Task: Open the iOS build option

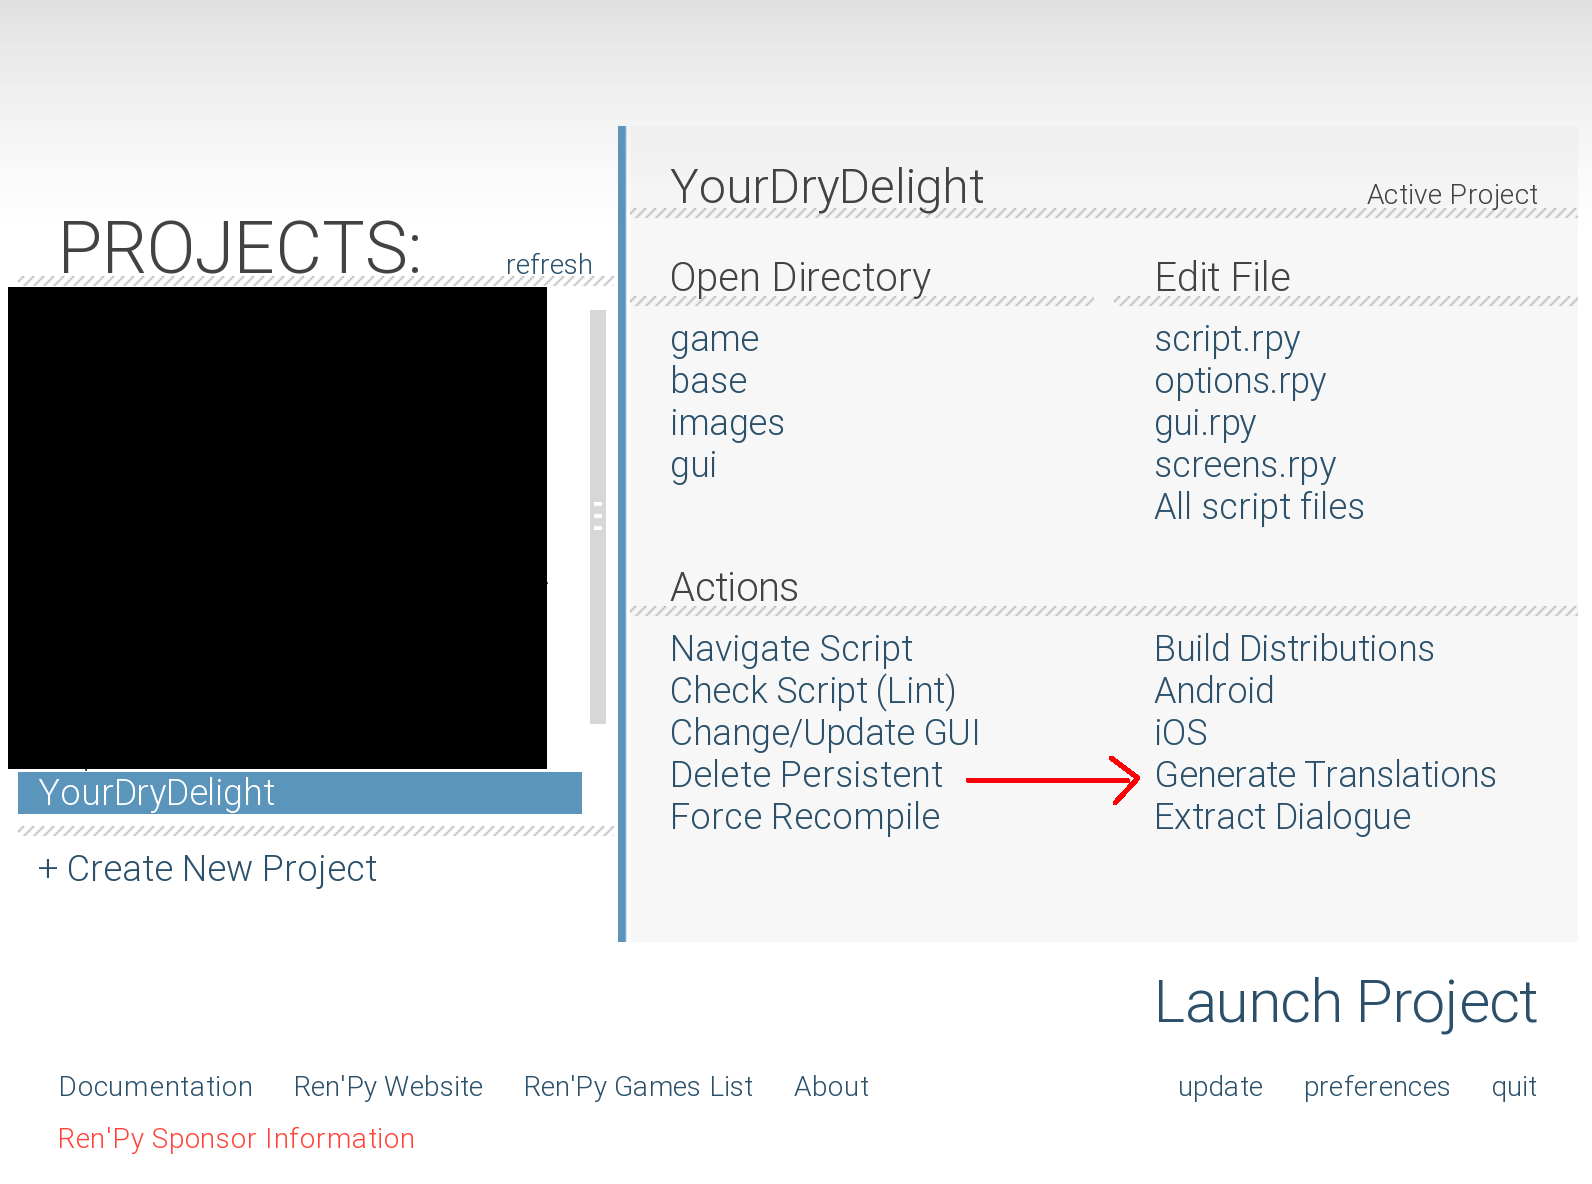Action: 1180,733
